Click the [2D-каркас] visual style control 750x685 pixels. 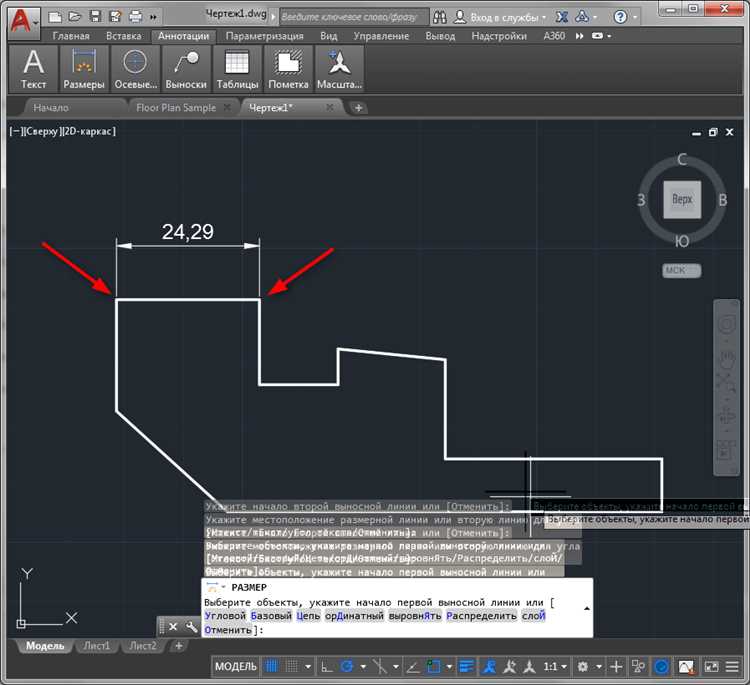[x=88, y=131]
